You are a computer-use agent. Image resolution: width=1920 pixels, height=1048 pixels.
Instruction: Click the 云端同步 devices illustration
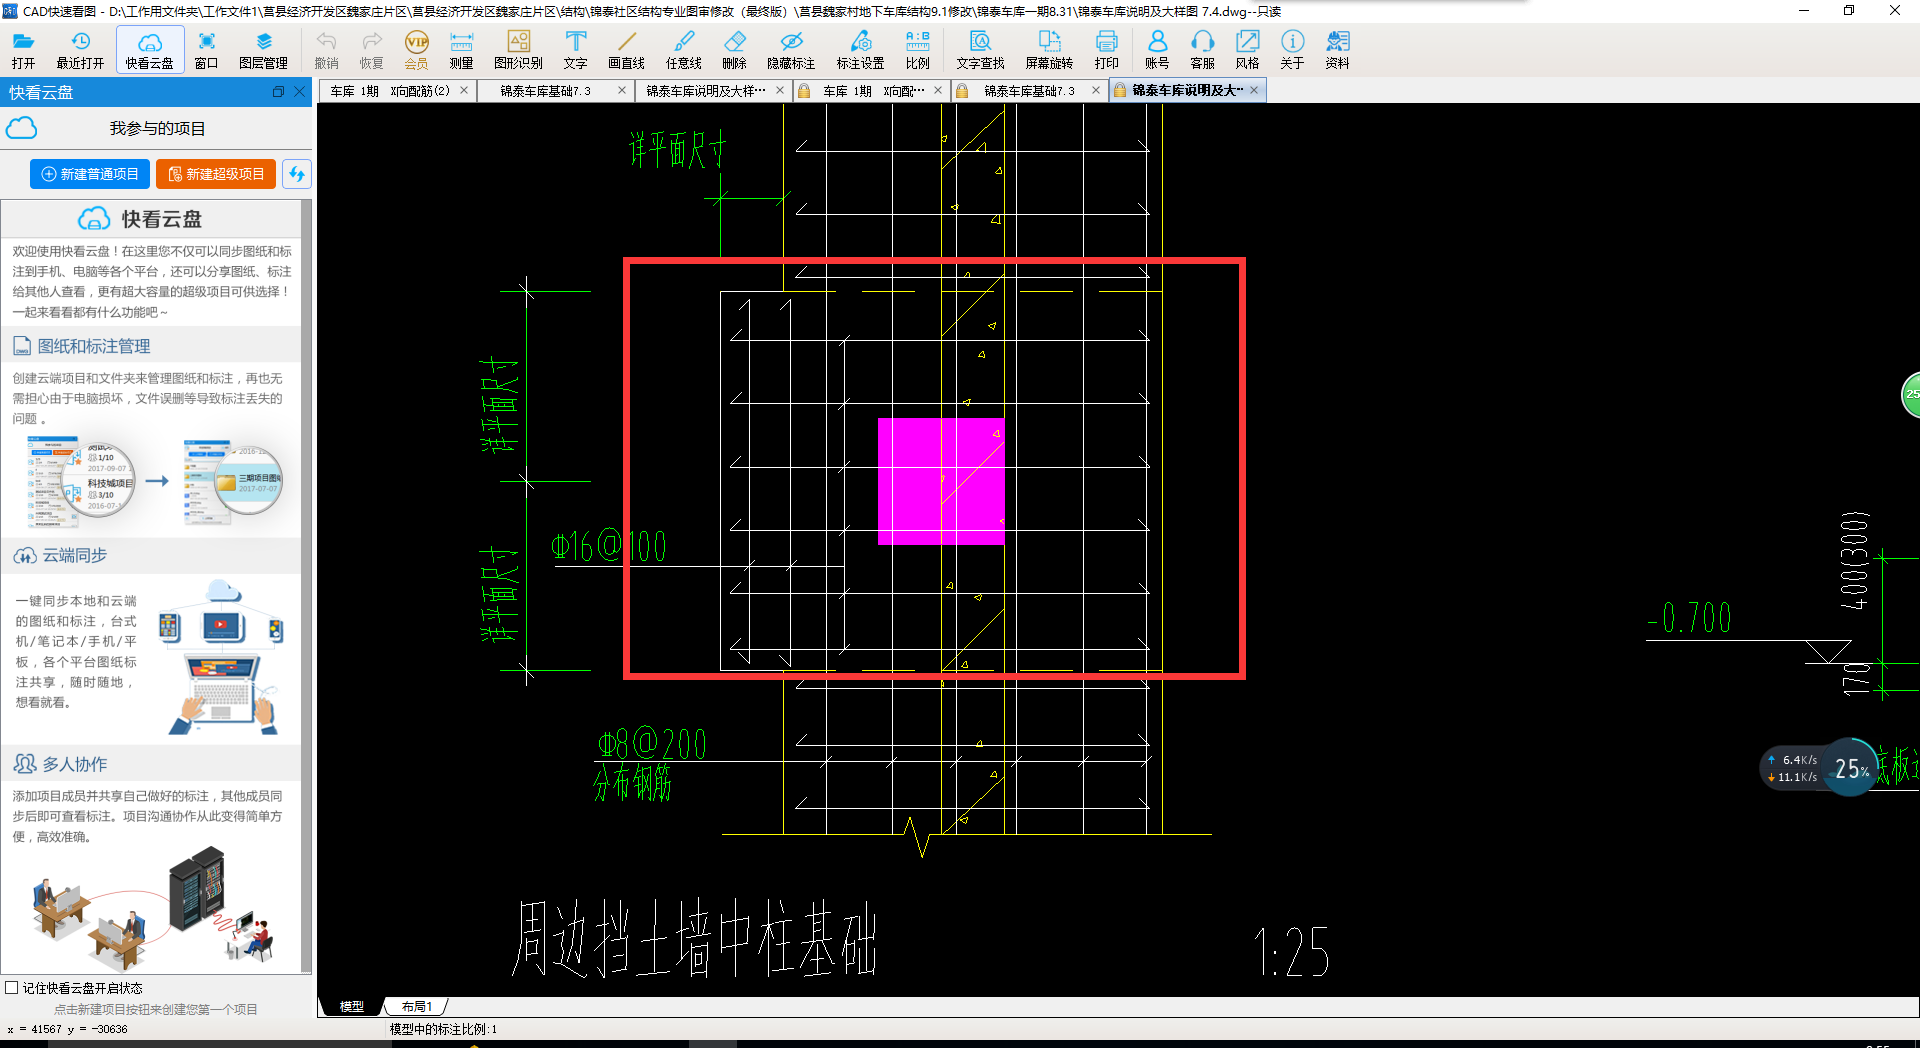[222, 657]
